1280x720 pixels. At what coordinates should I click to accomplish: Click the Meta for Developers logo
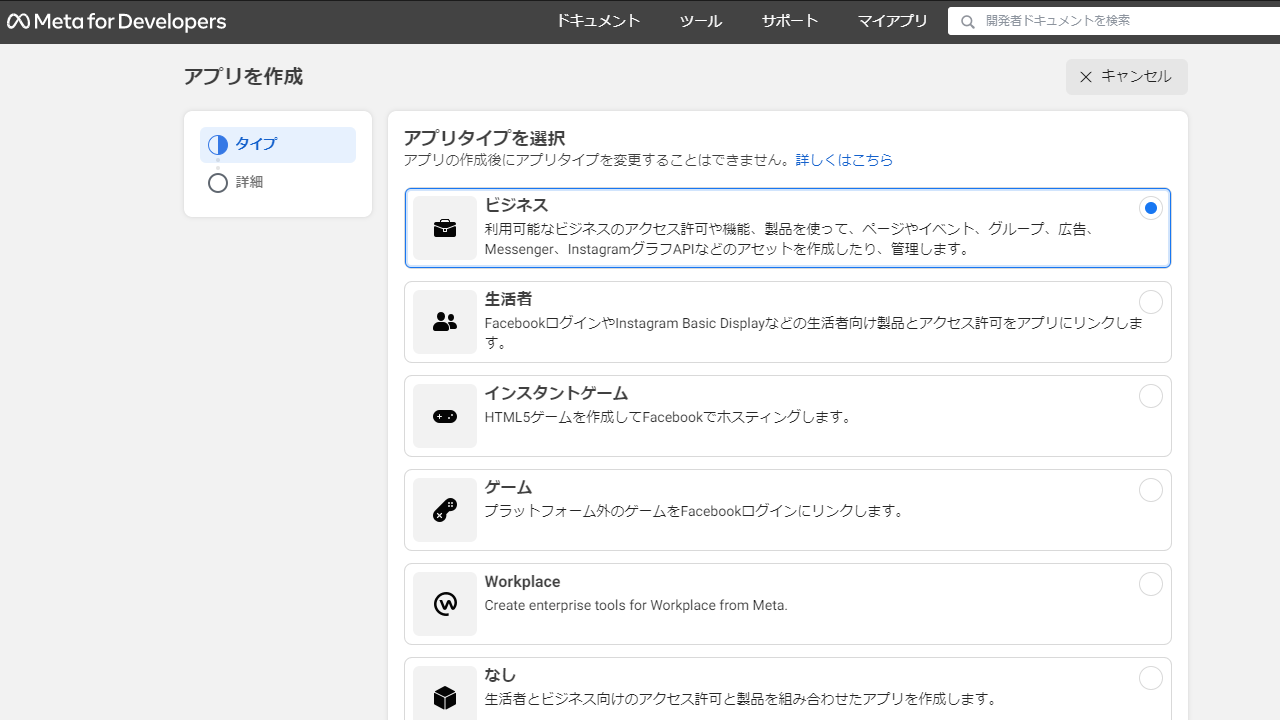[x=116, y=20]
